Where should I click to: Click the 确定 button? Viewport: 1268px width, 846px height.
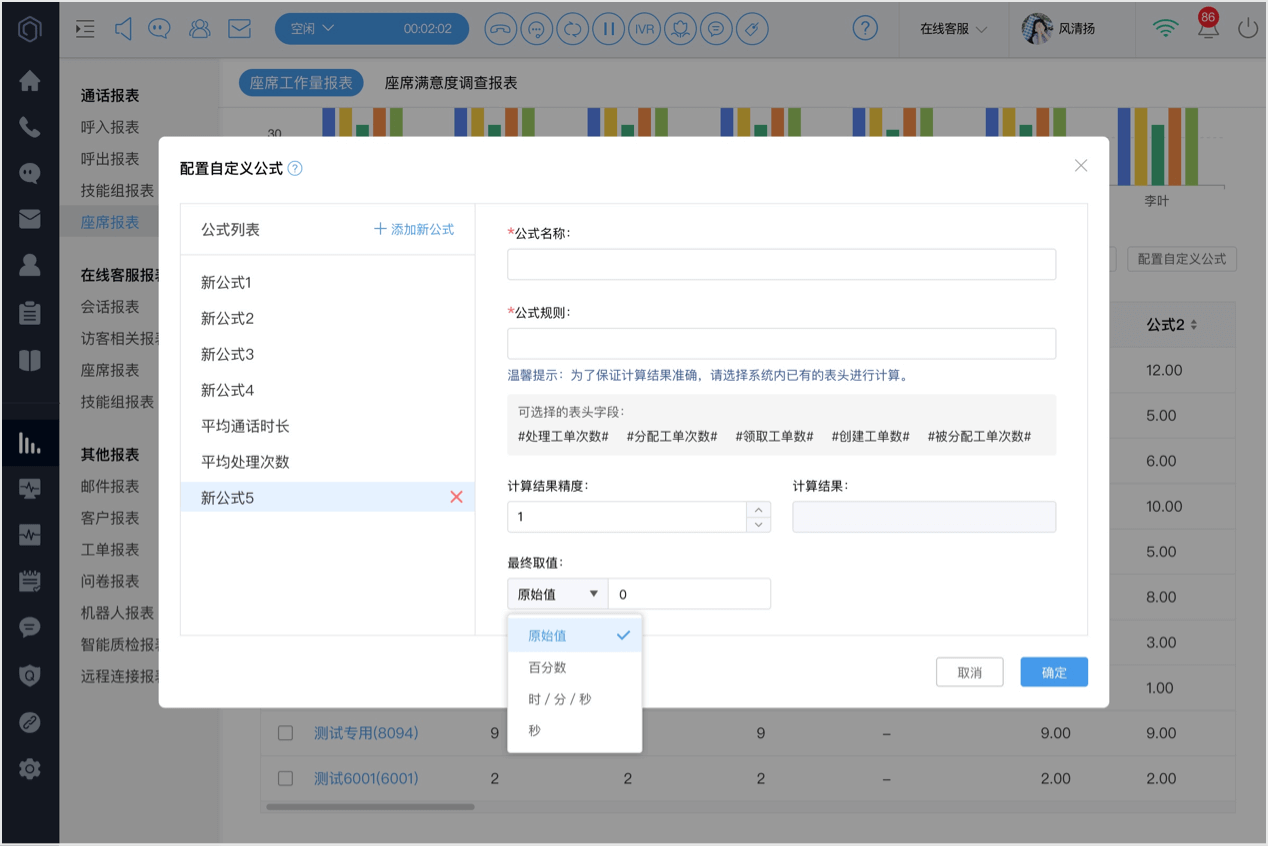[1054, 672]
